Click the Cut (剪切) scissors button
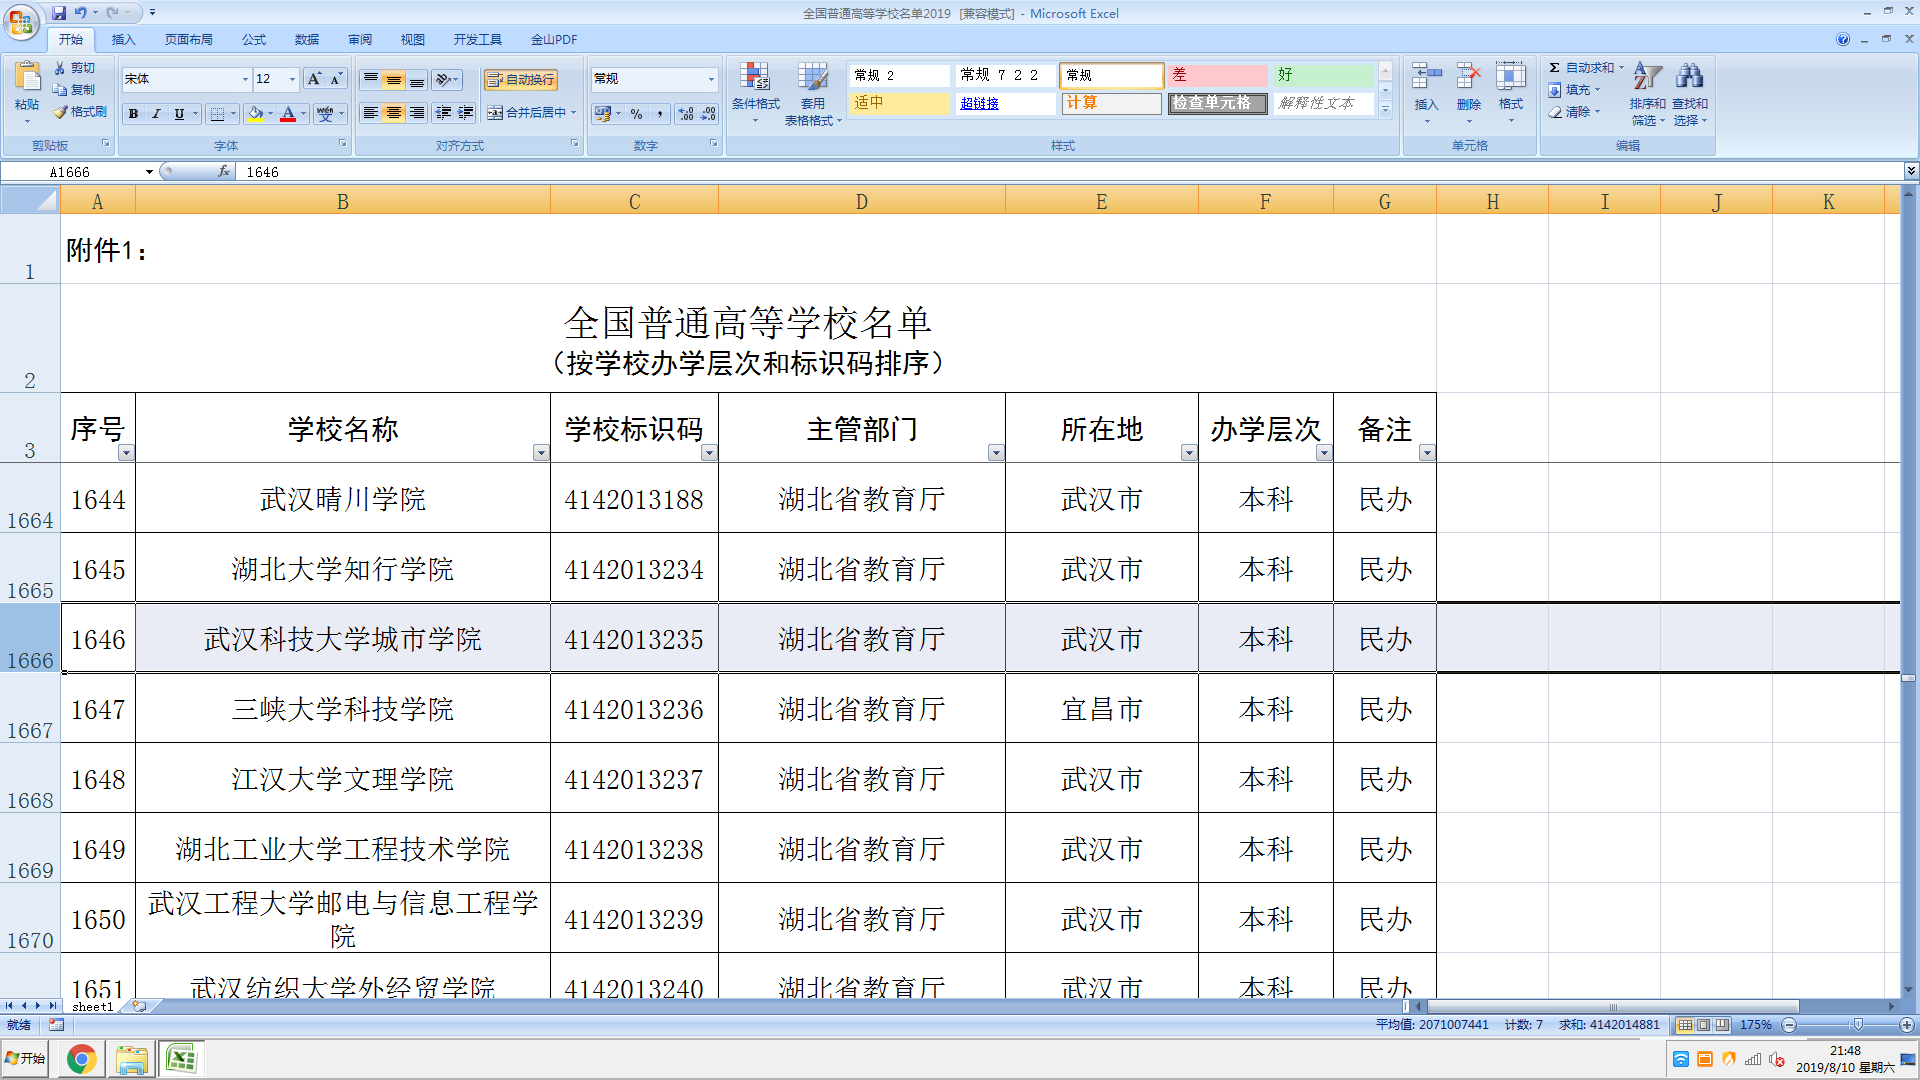 (75, 68)
